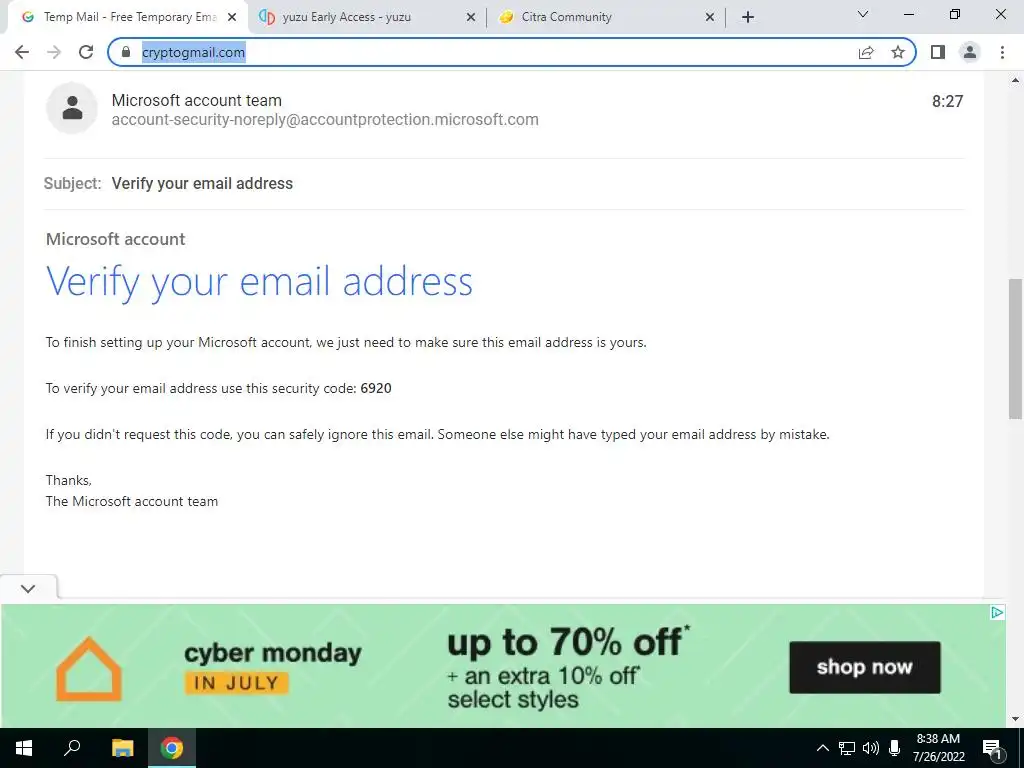
Task: Toggle the taskbar volume speaker icon
Action: pyautogui.click(x=871, y=748)
